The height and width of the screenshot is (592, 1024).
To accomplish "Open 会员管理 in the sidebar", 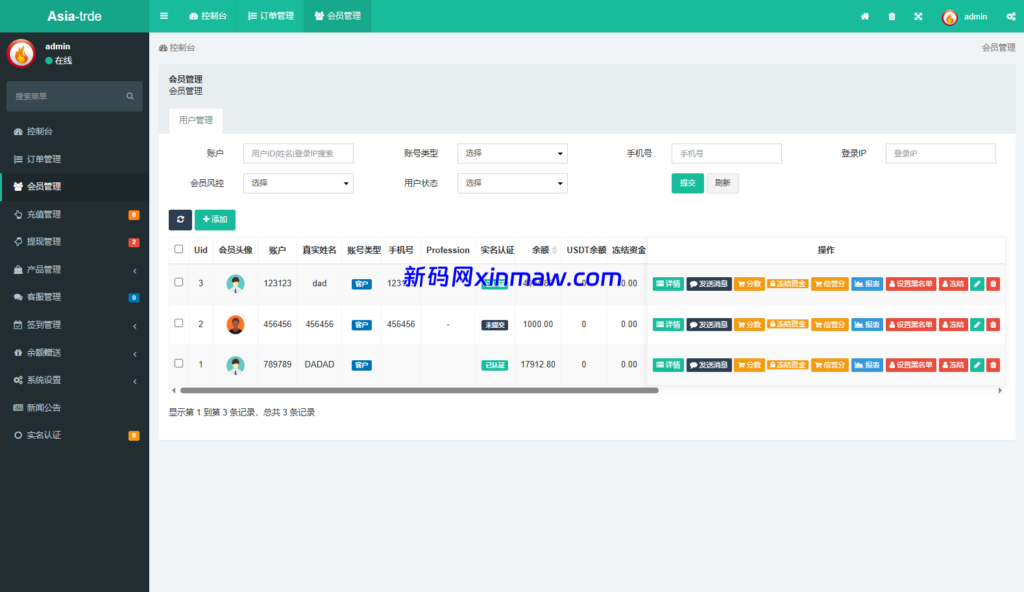I will tap(74, 186).
